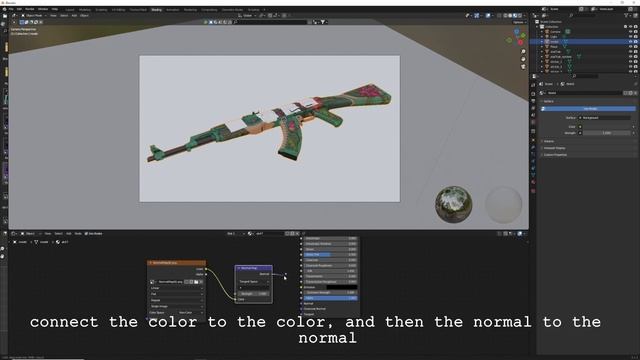This screenshot has width=640, height=360.
Task: Open the Object Mode dropdown
Action: coord(33,16)
